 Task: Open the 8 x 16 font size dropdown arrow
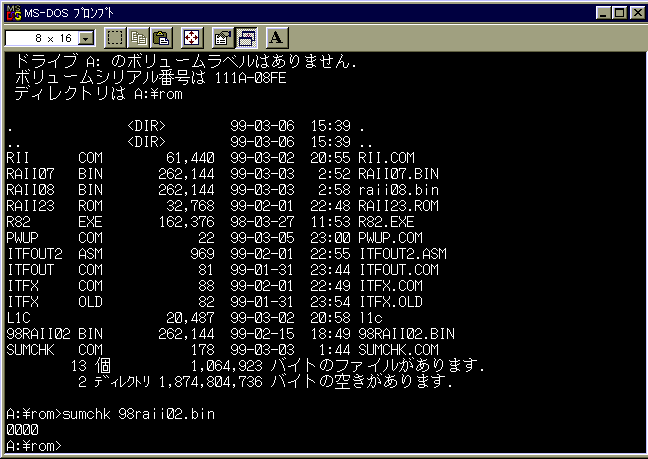86,38
